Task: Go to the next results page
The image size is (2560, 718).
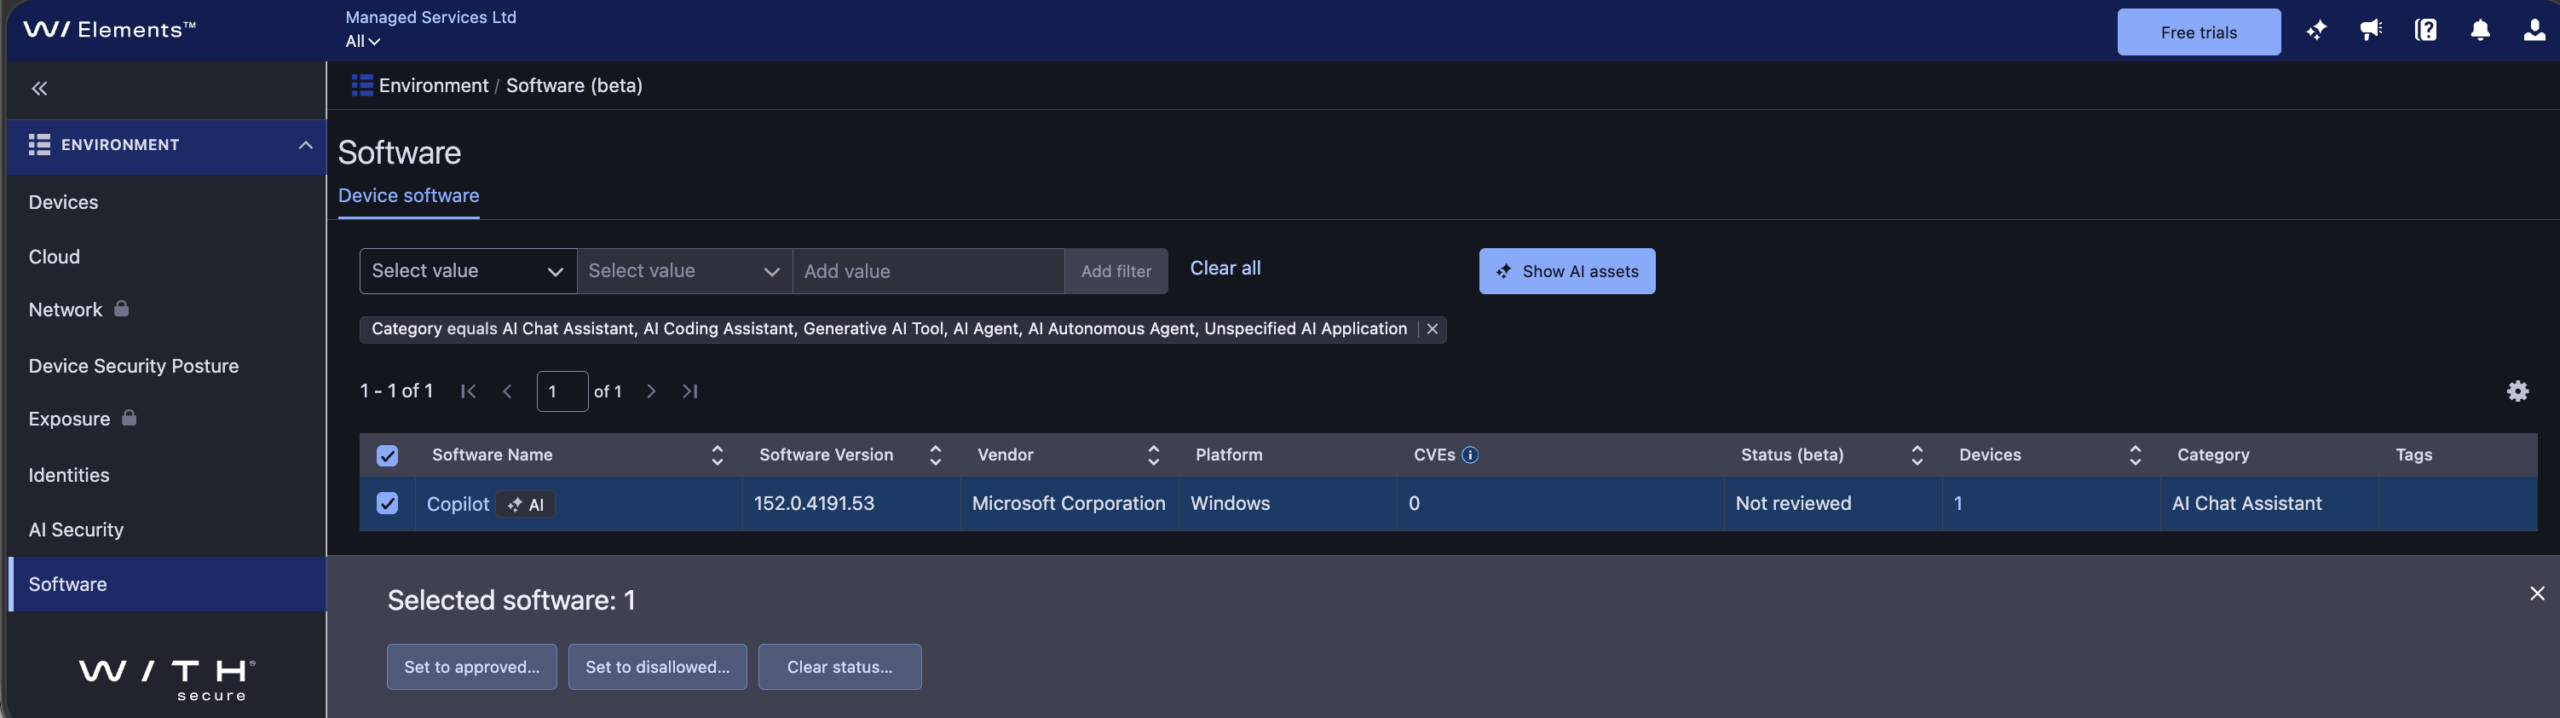Action: coord(651,391)
